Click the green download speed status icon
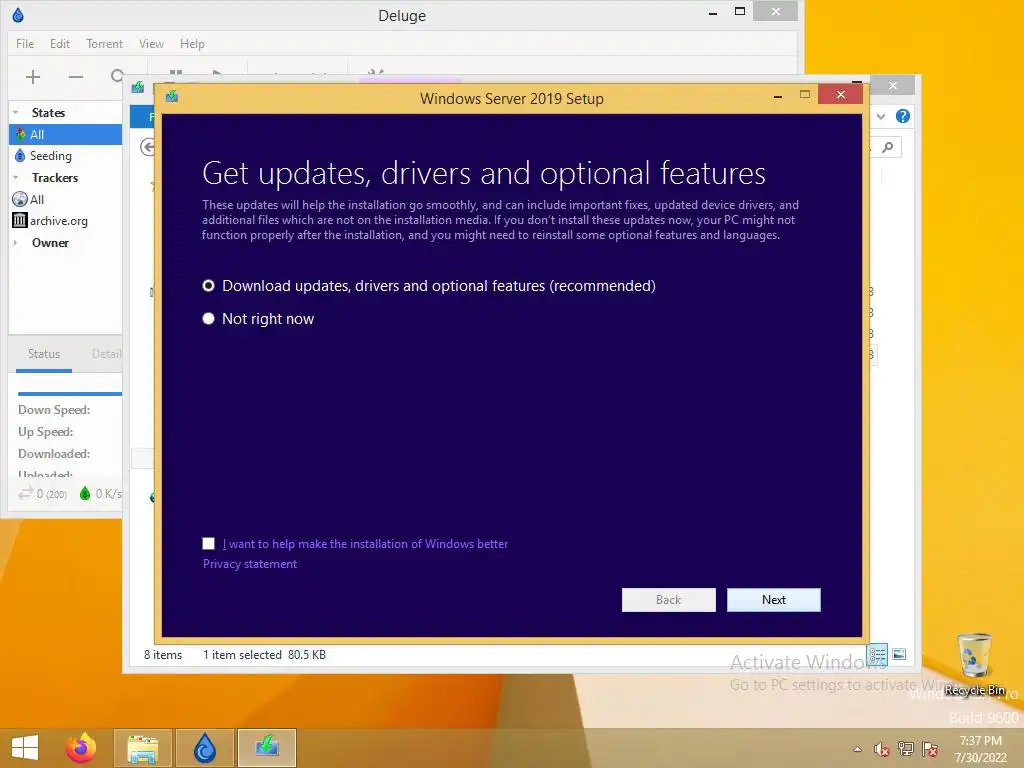The height and width of the screenshot is (768, 1024). [85, 494]
